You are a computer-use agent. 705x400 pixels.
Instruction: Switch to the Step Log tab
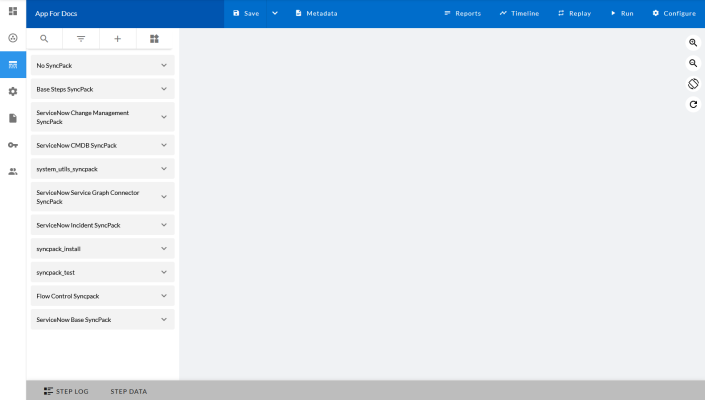[x=66, y=391]
